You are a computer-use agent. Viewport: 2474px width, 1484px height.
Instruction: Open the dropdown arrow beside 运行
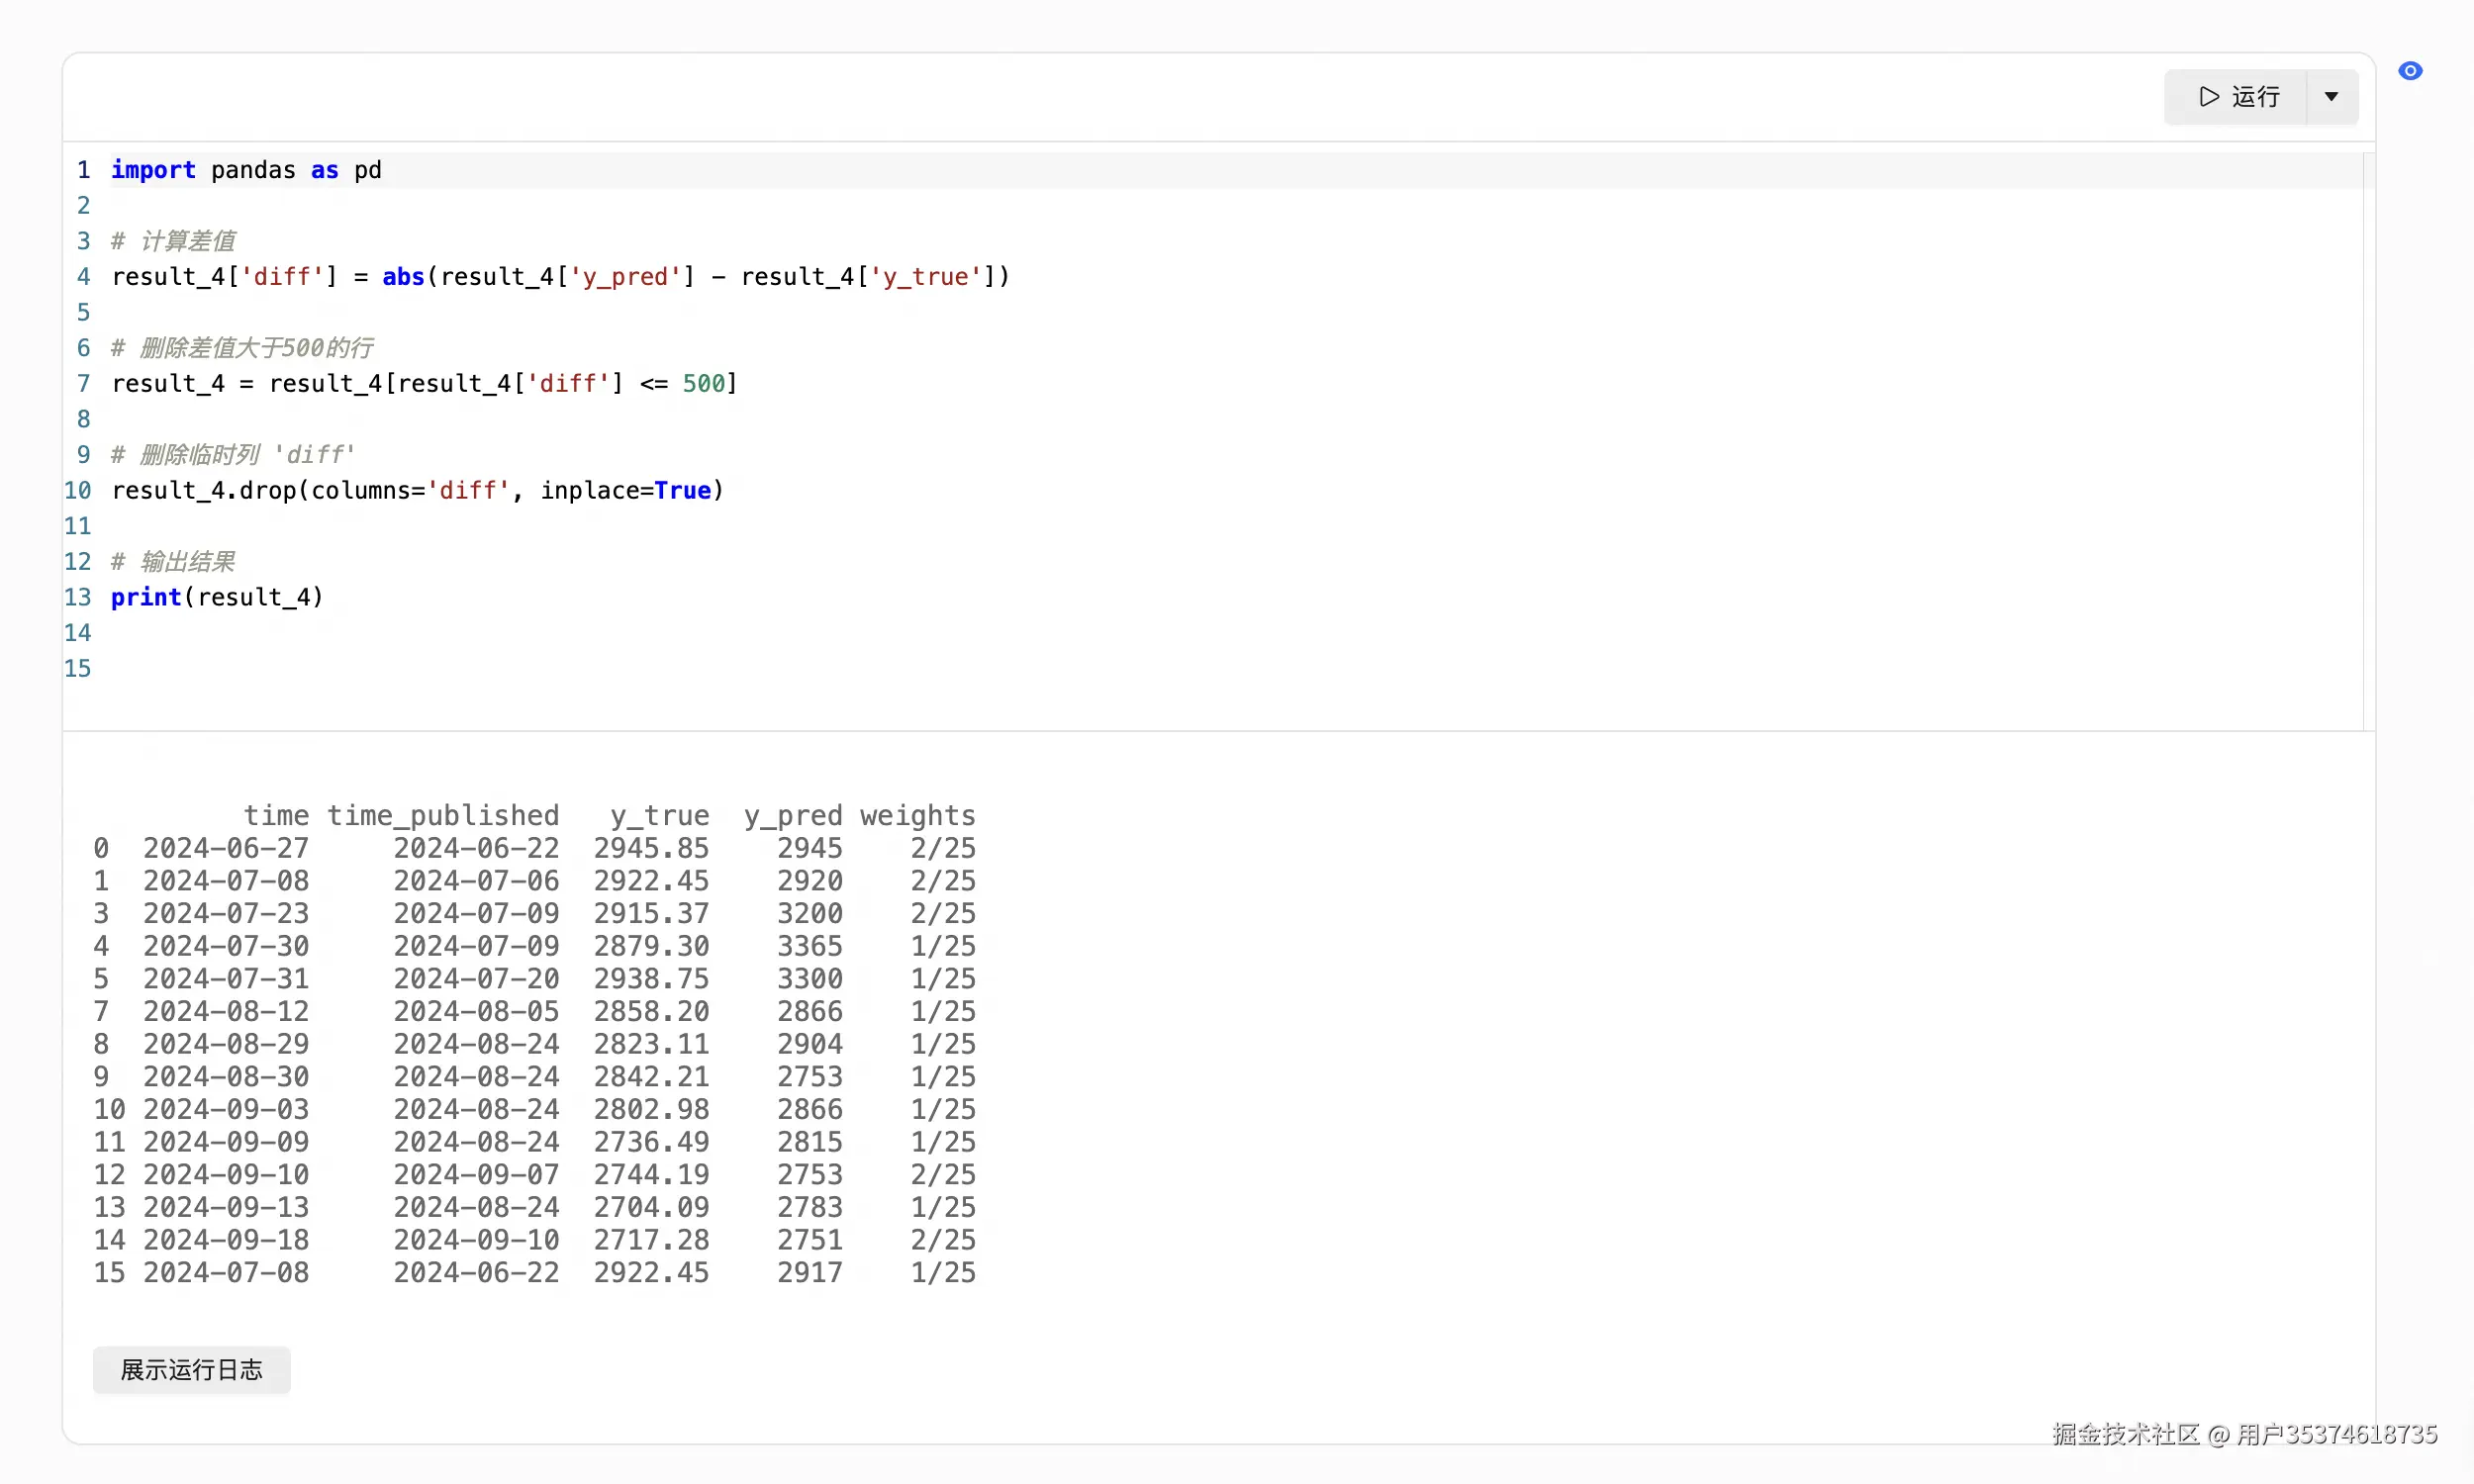[x=2331, y=97]
